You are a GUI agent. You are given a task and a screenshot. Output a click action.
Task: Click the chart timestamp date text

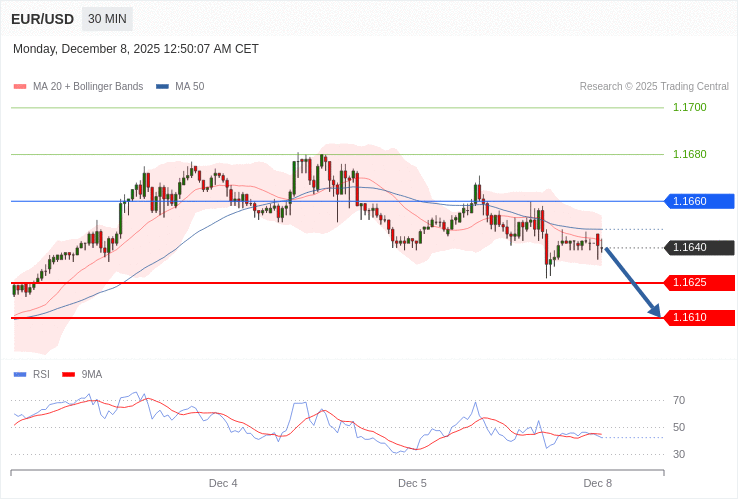pyautogui.click(x=136, y=49)
